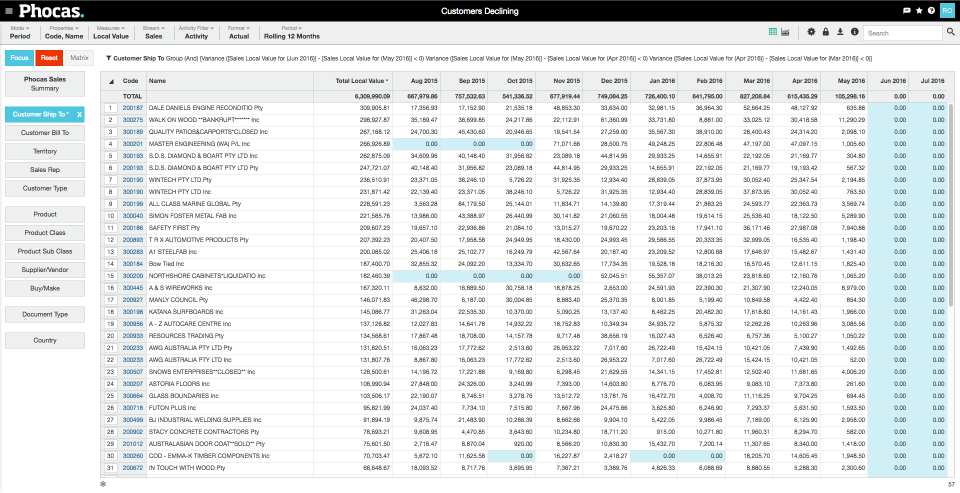This screenshot has height=493, width=960.
Task: Open the Format dropdown
Action: tap(239, 32)
